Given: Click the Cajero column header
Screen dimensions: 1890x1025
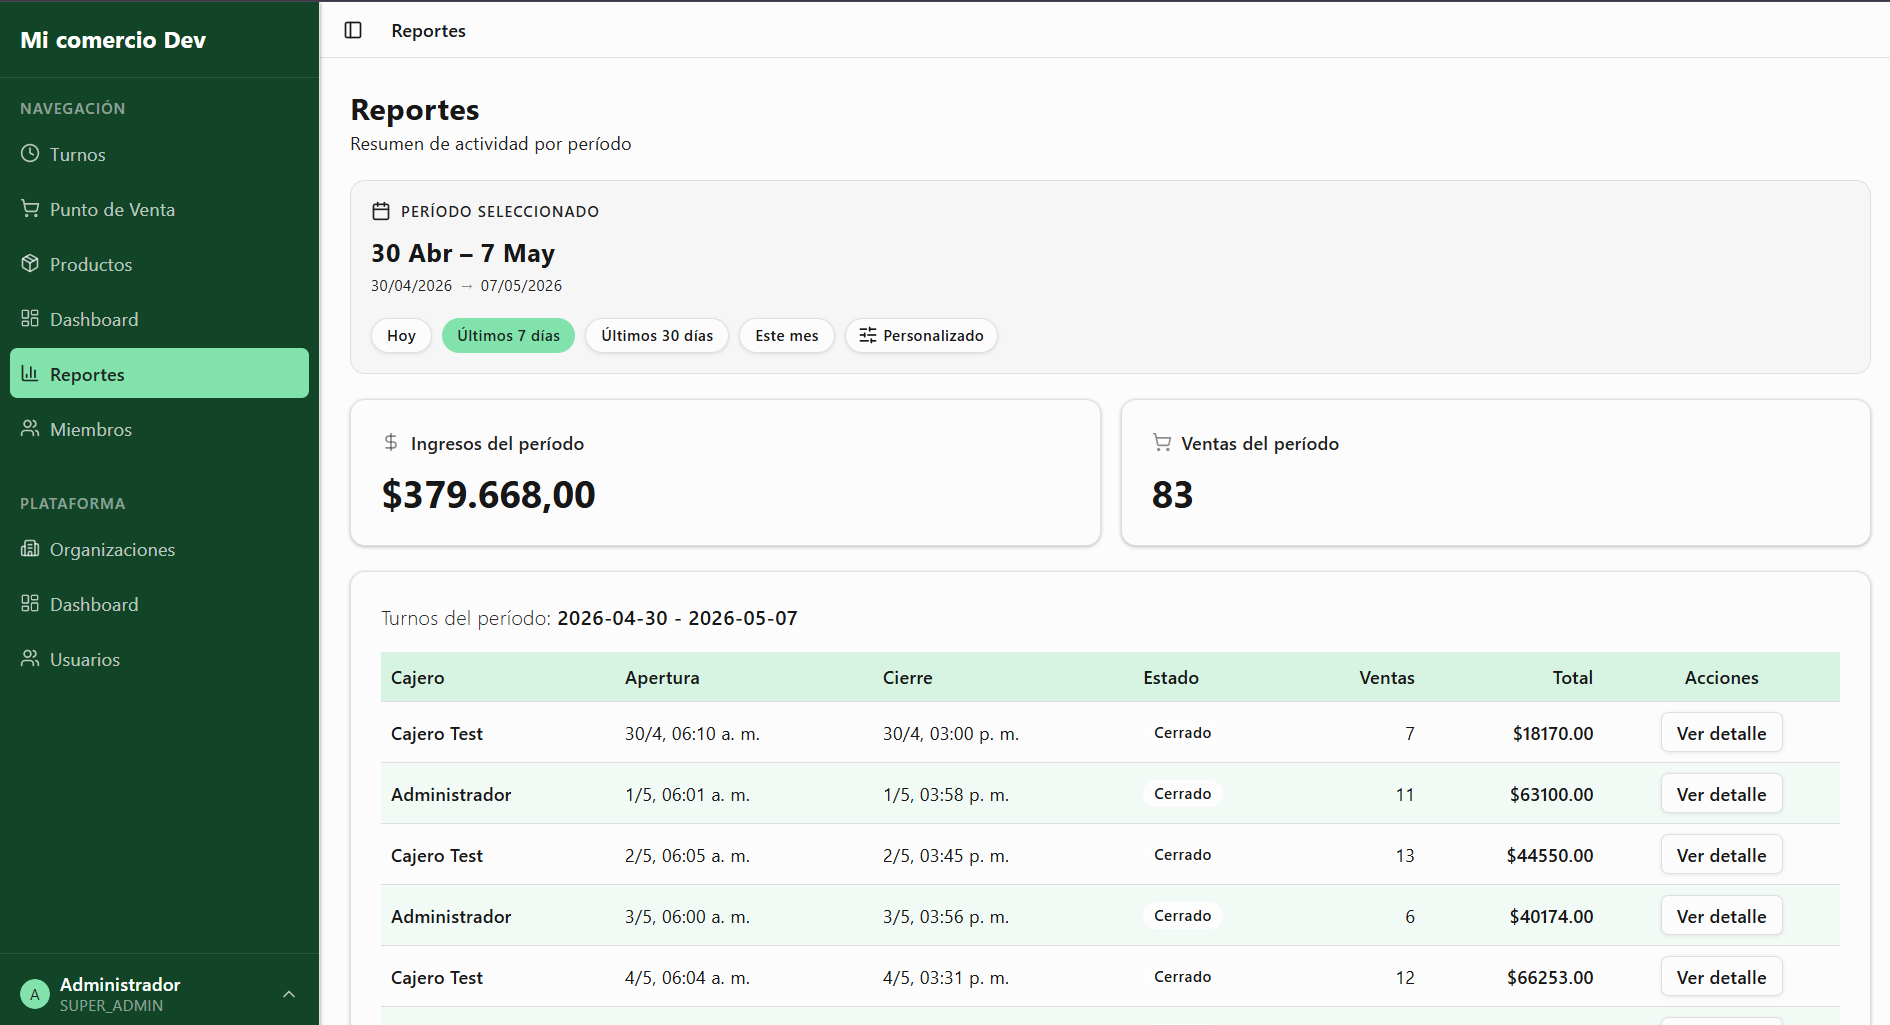Looking at the screenshot, I should pyautogui.click(x=417, y=678).
